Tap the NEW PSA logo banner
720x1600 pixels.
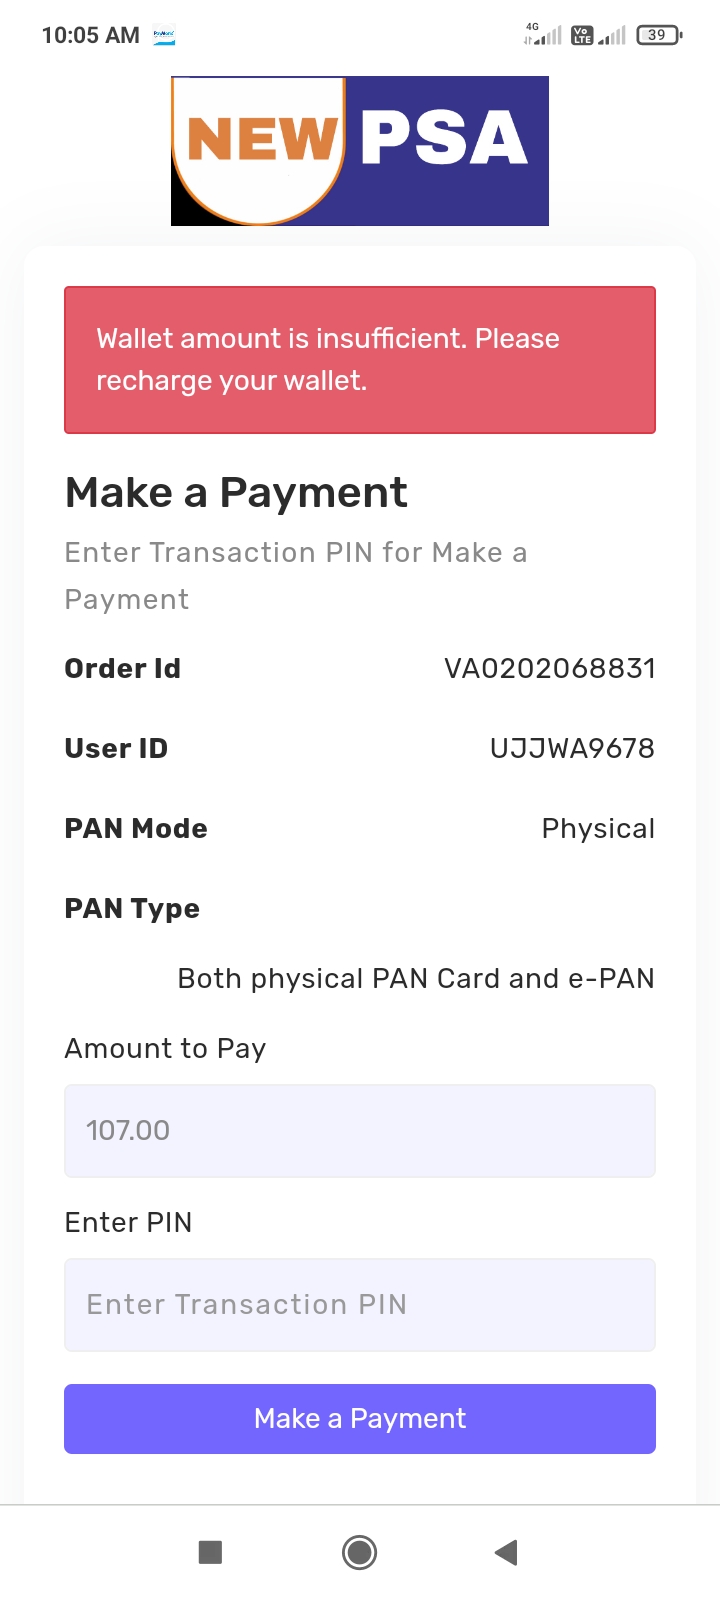tap(360, 151)
